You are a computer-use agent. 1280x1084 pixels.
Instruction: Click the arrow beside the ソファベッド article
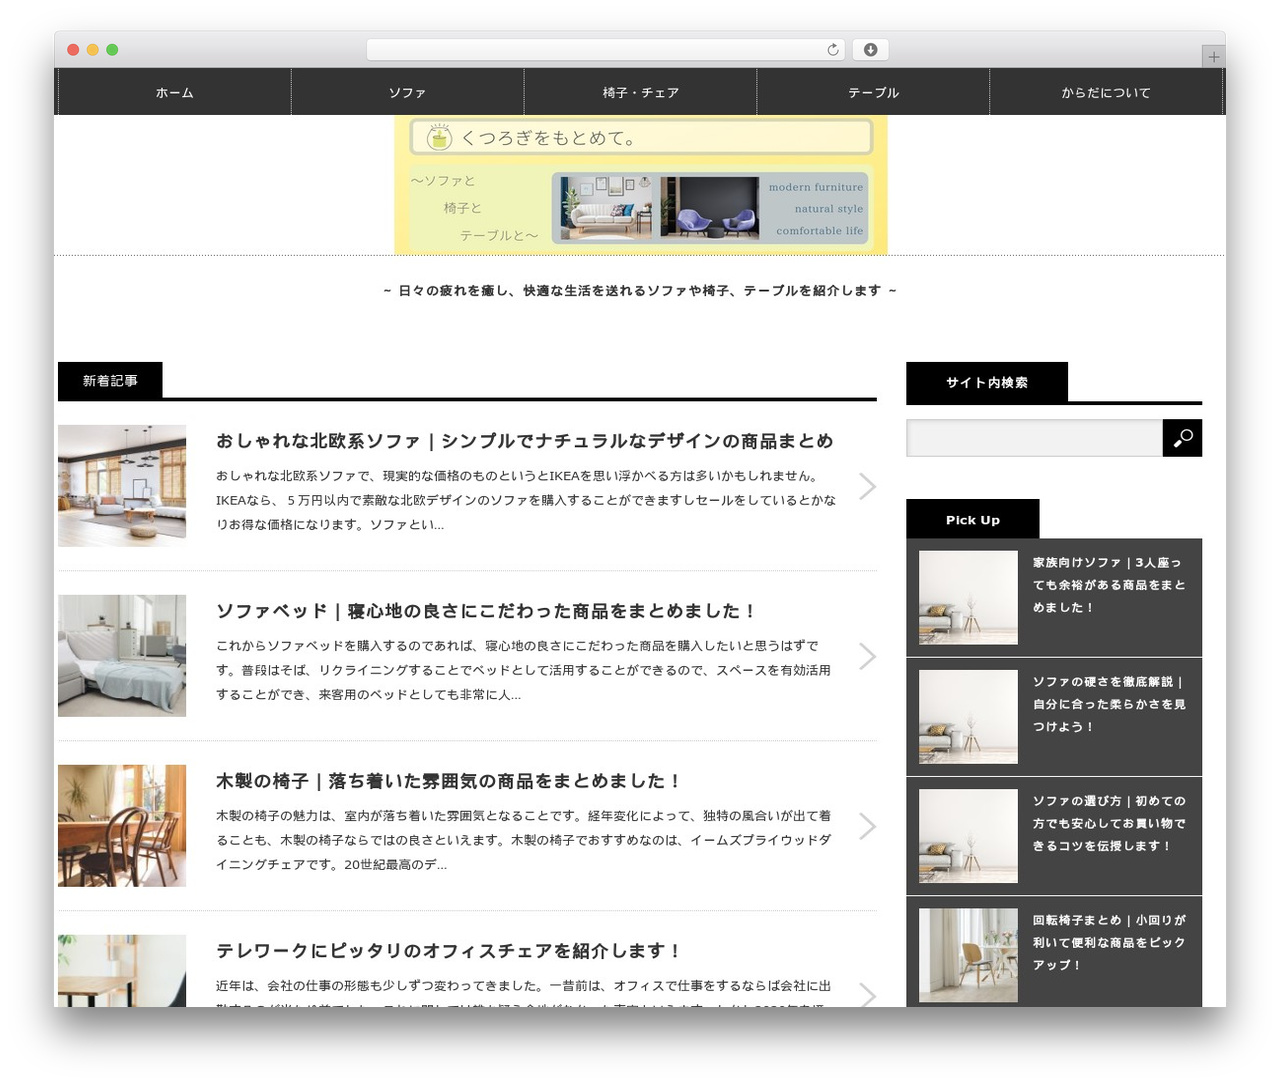pyautogui.click(x=867, y=656)
